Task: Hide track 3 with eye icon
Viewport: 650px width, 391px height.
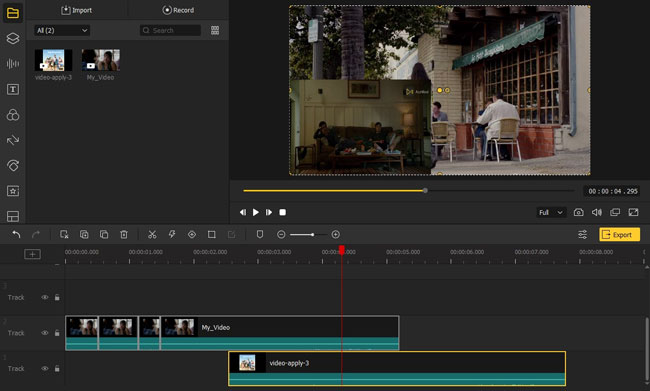Action: tap(45, 297)
